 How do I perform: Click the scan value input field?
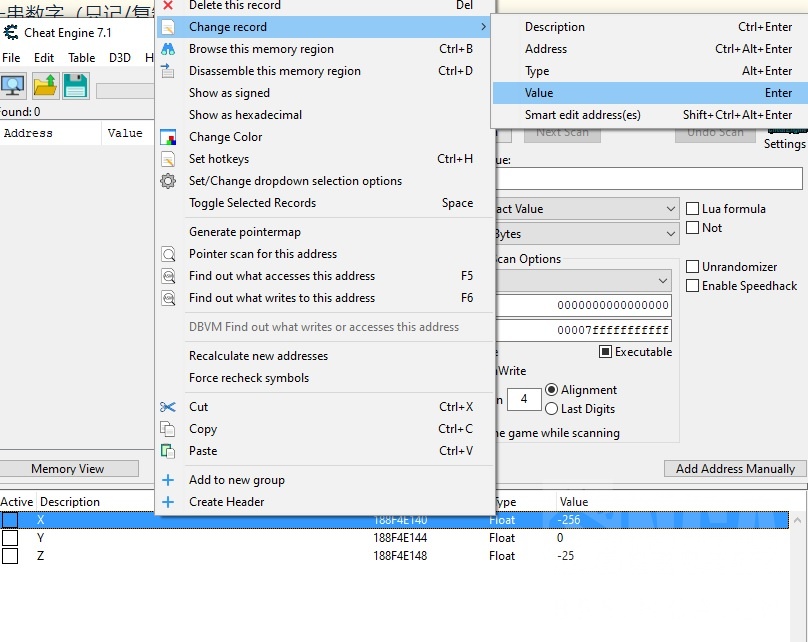pos(649,179)
